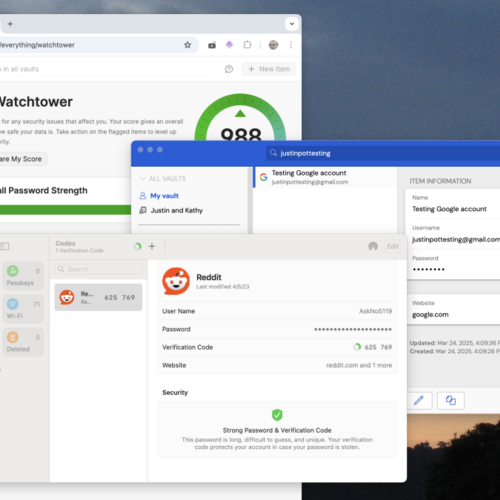The width and height of the screenshot is (500, 500).
Task: Click the large Reddit icon in details
Action: coord(176,281)
